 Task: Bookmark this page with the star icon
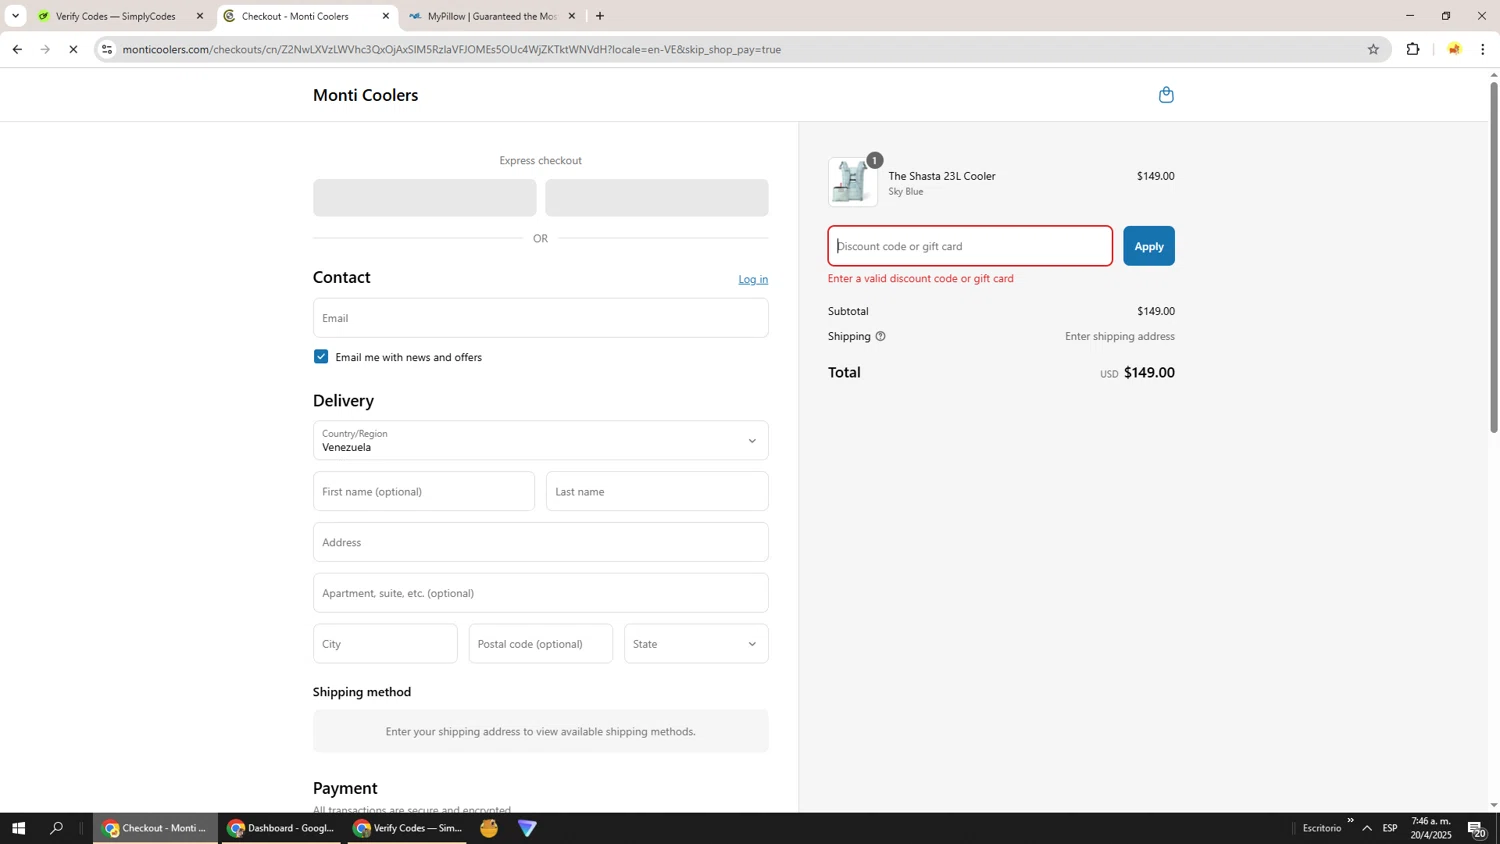pyautogui.click(x=1373, y=49)
